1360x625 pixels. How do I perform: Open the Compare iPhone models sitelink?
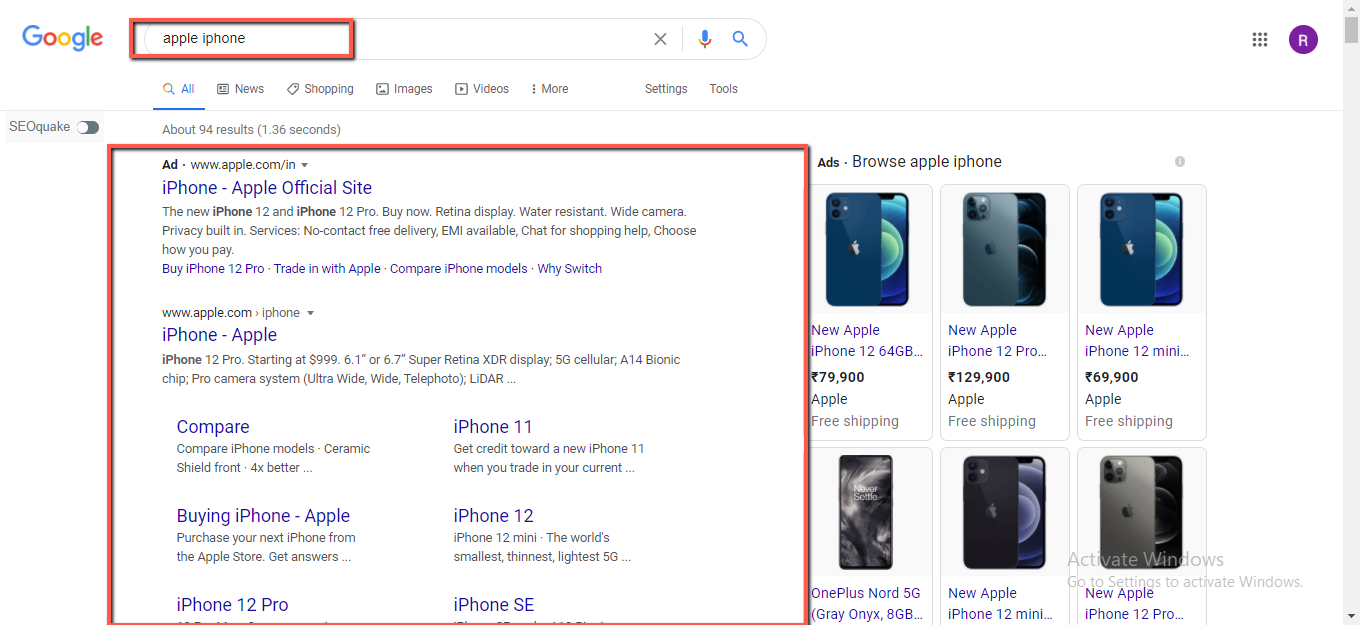[459, 269]
